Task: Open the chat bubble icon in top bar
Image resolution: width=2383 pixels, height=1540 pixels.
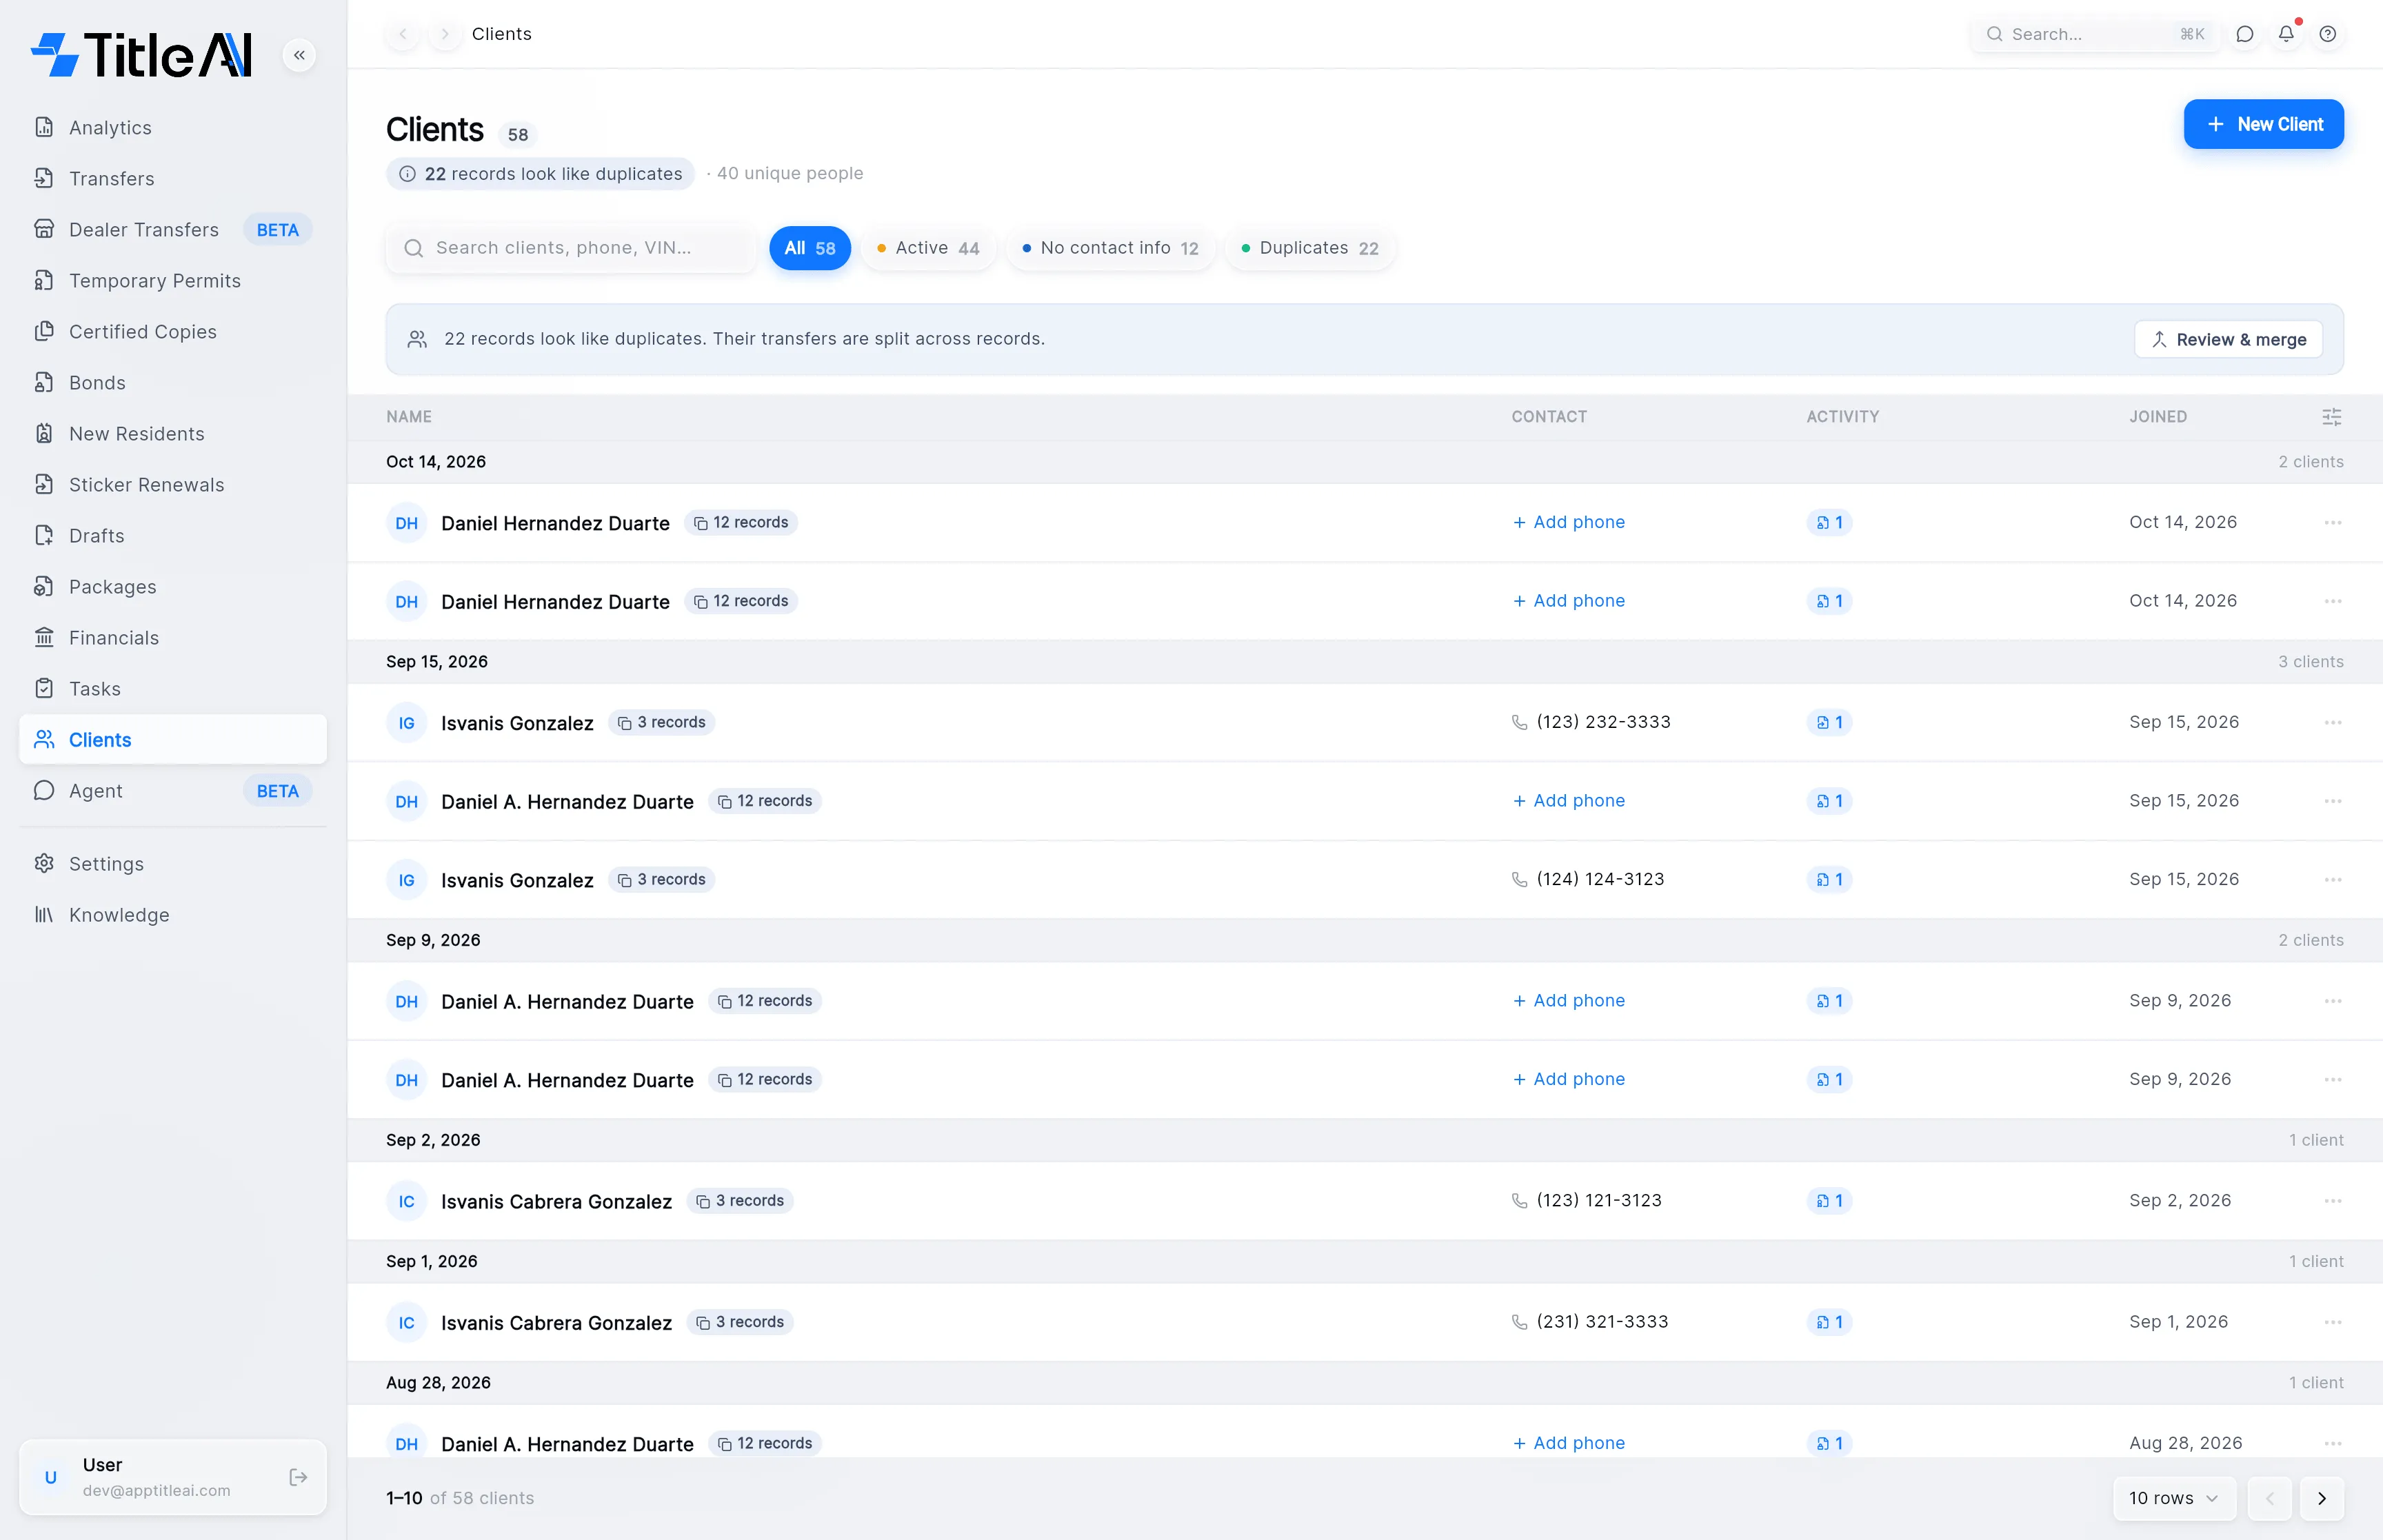Action: [2245, 34]
